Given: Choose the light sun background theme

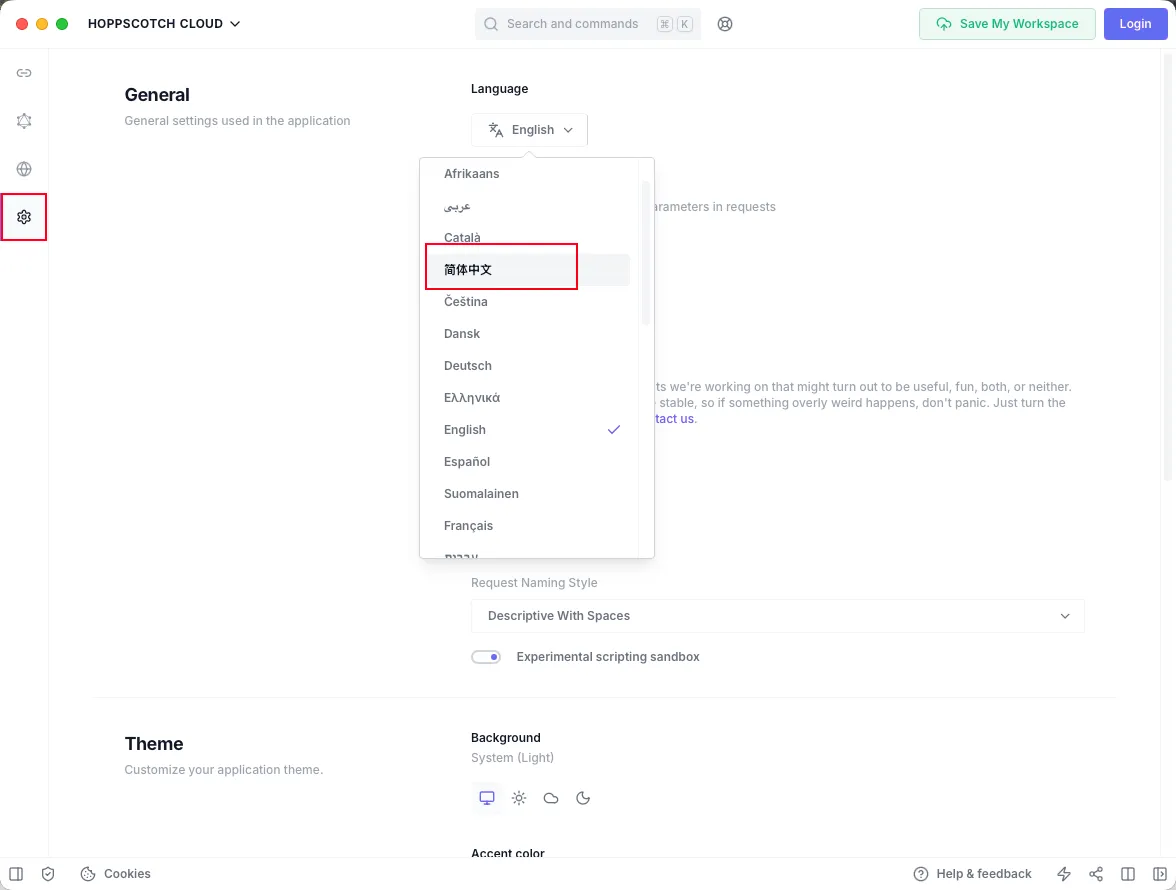Looking at the screenshot, I should [519, 798].
